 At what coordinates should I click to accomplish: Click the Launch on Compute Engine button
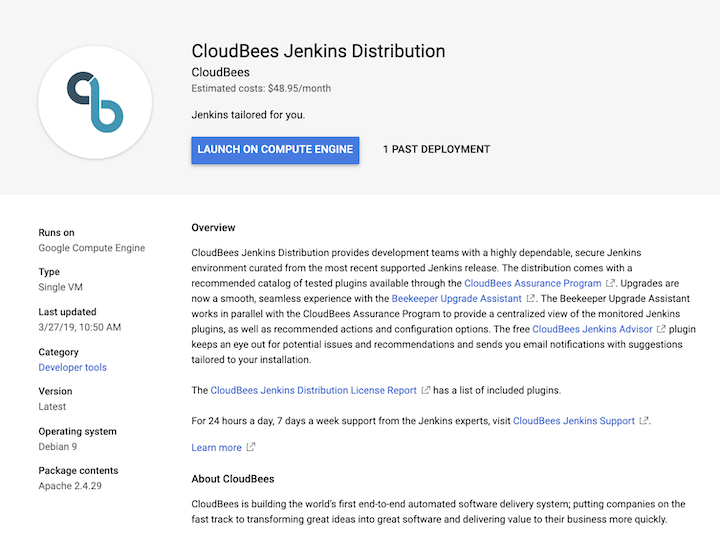pyautogui.click(x=275, y=150)
